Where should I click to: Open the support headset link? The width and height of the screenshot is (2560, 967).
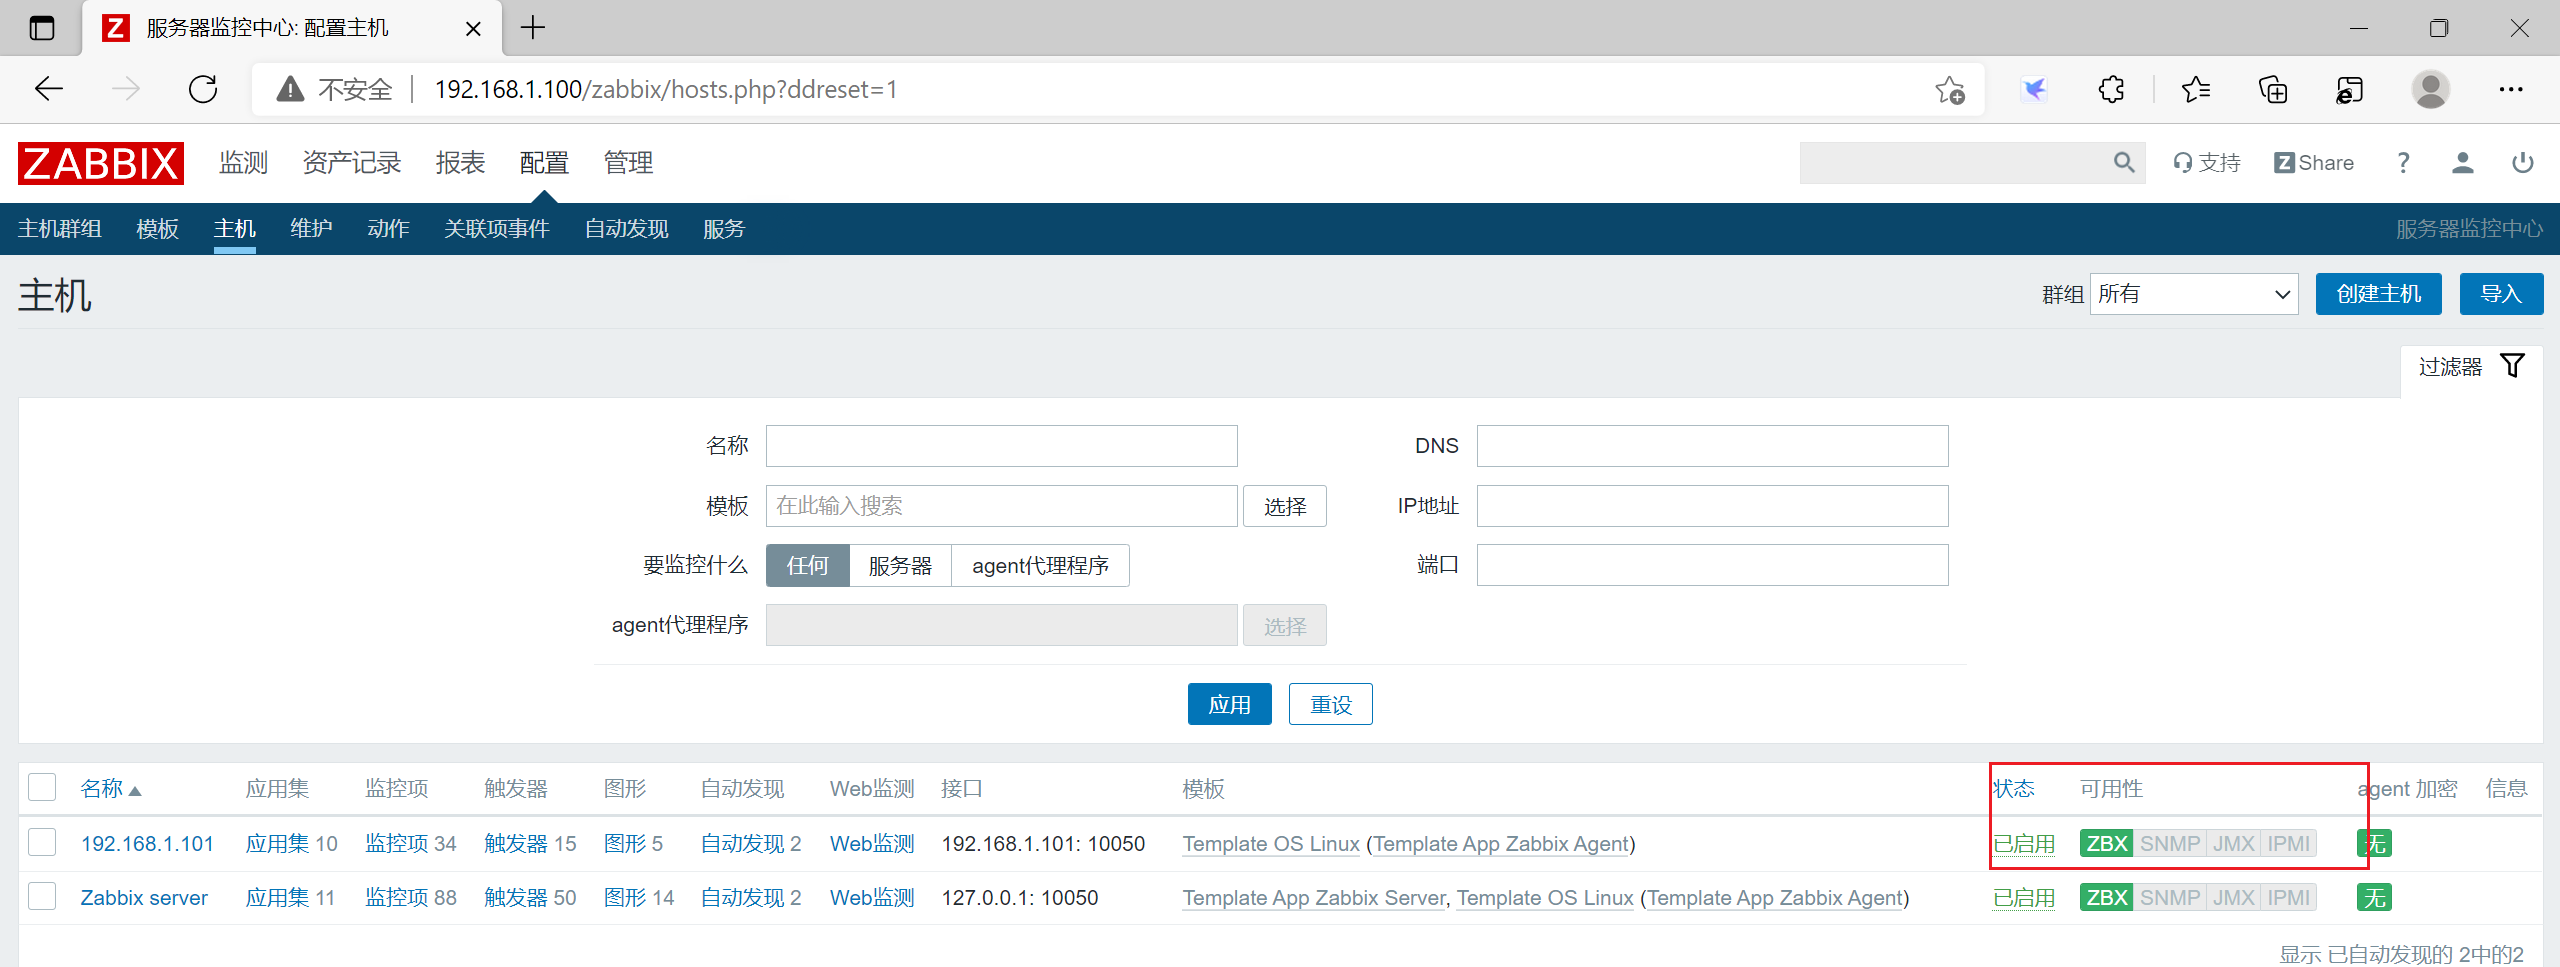pyautogui.click(x=2207, y=163)
